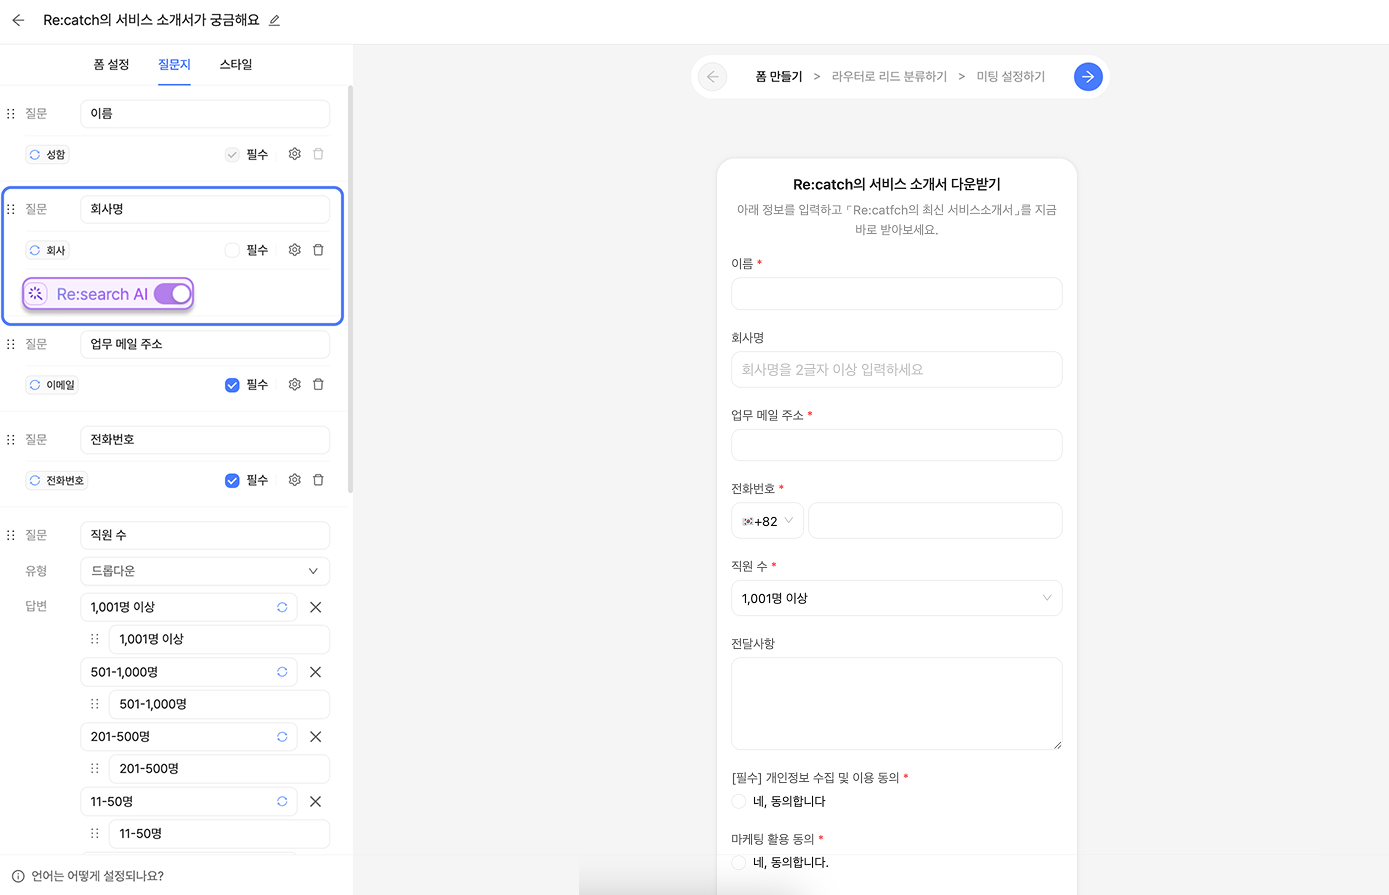Grab drag handle of 1,001명 이상 sub-option
The width and height of the screenshot is (1389, 895).
[x=95, y=639]
